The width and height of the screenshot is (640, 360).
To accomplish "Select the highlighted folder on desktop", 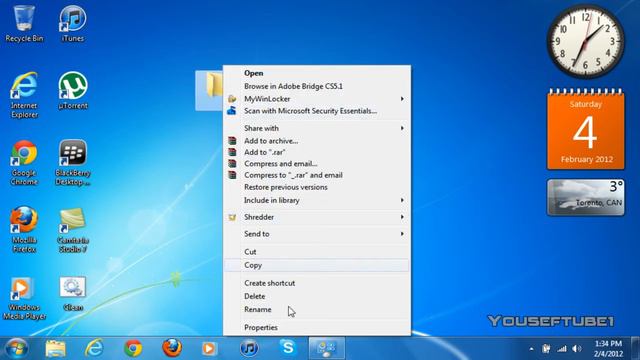I will (x=209, y=90).
